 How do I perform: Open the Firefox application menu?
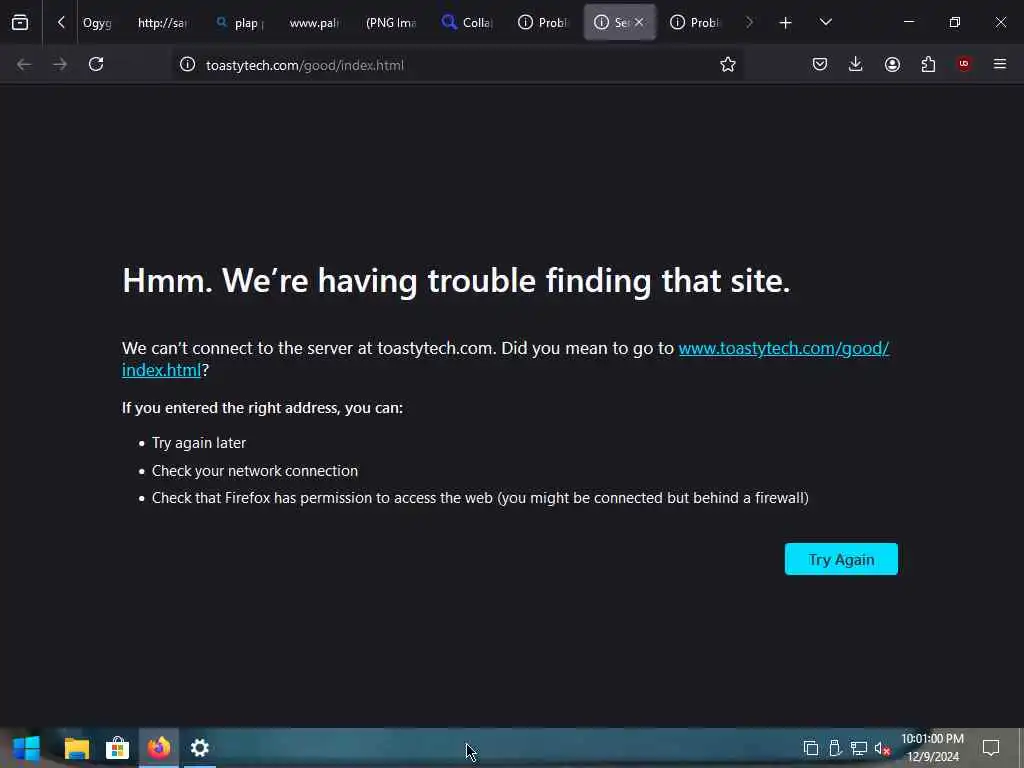pos(1000,64)
